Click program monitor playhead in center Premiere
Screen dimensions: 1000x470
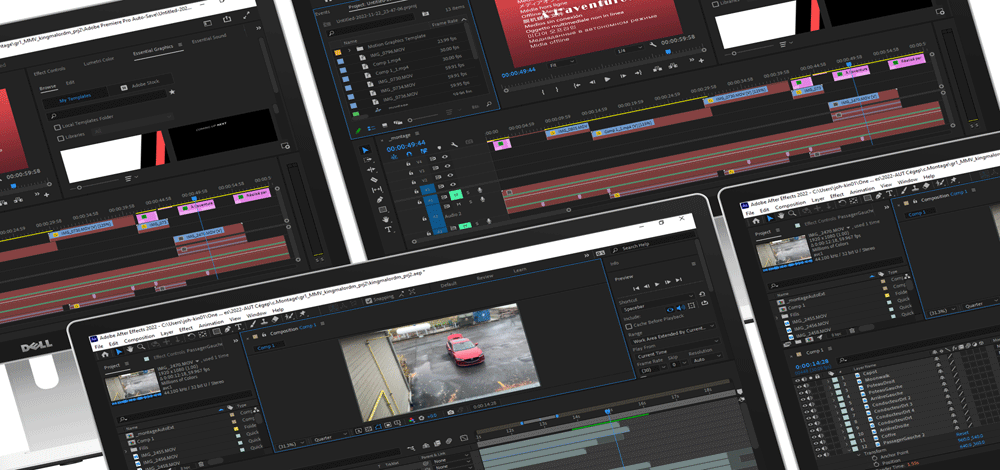coord(668,50)
